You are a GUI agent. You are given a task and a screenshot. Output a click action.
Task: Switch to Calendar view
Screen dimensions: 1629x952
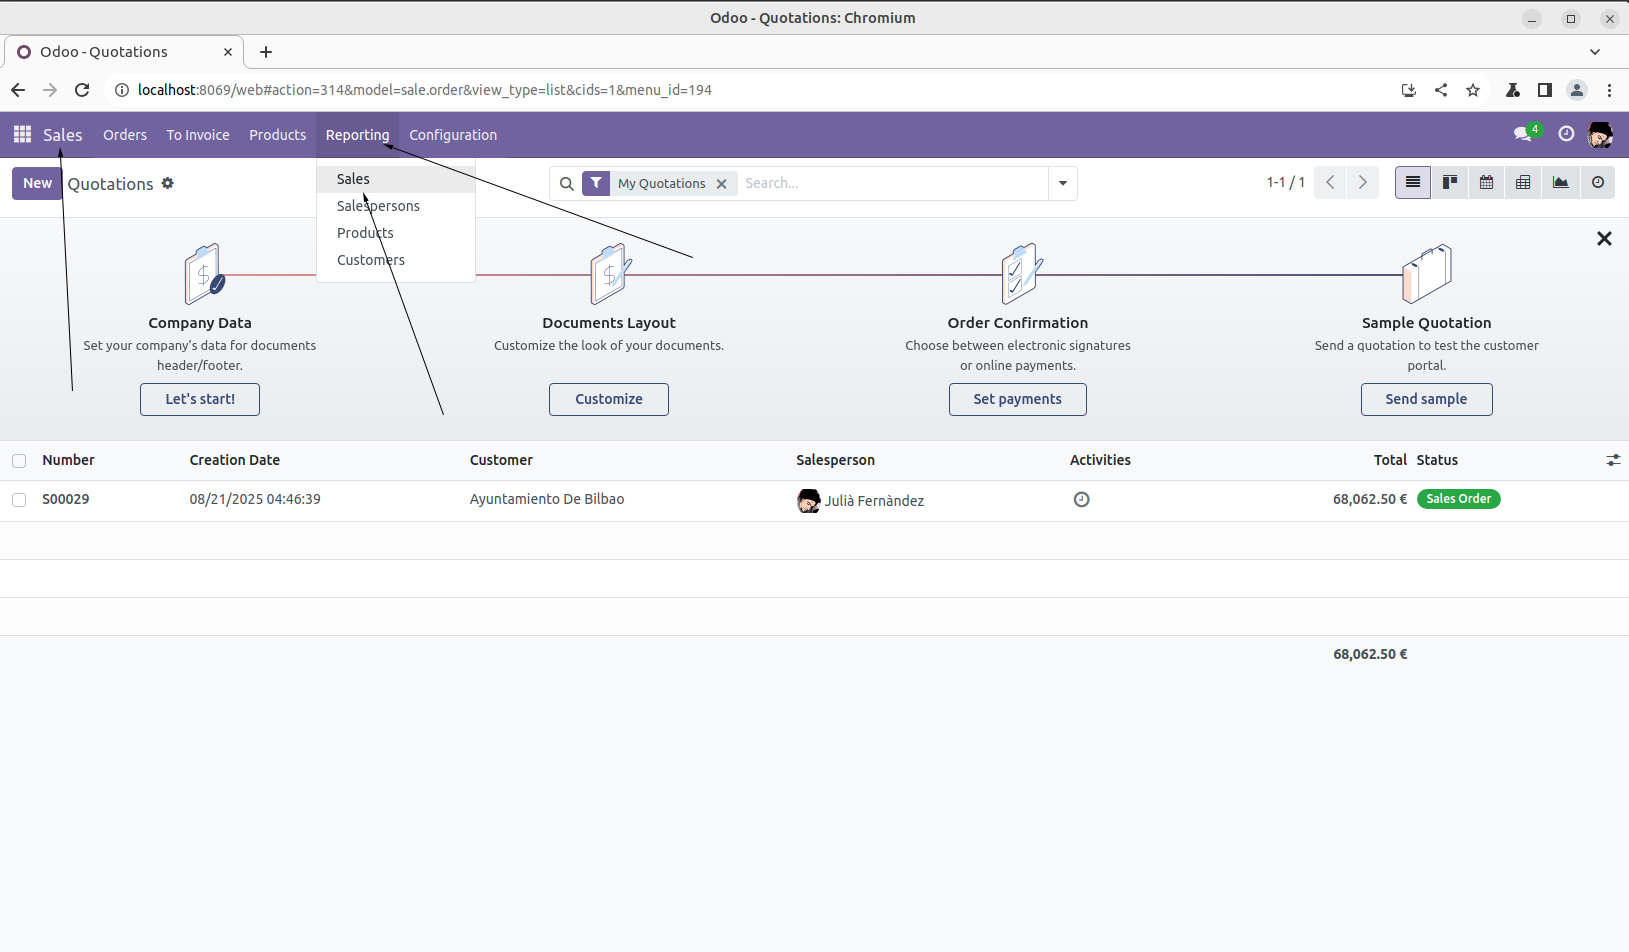click(x=1486, y=183)
